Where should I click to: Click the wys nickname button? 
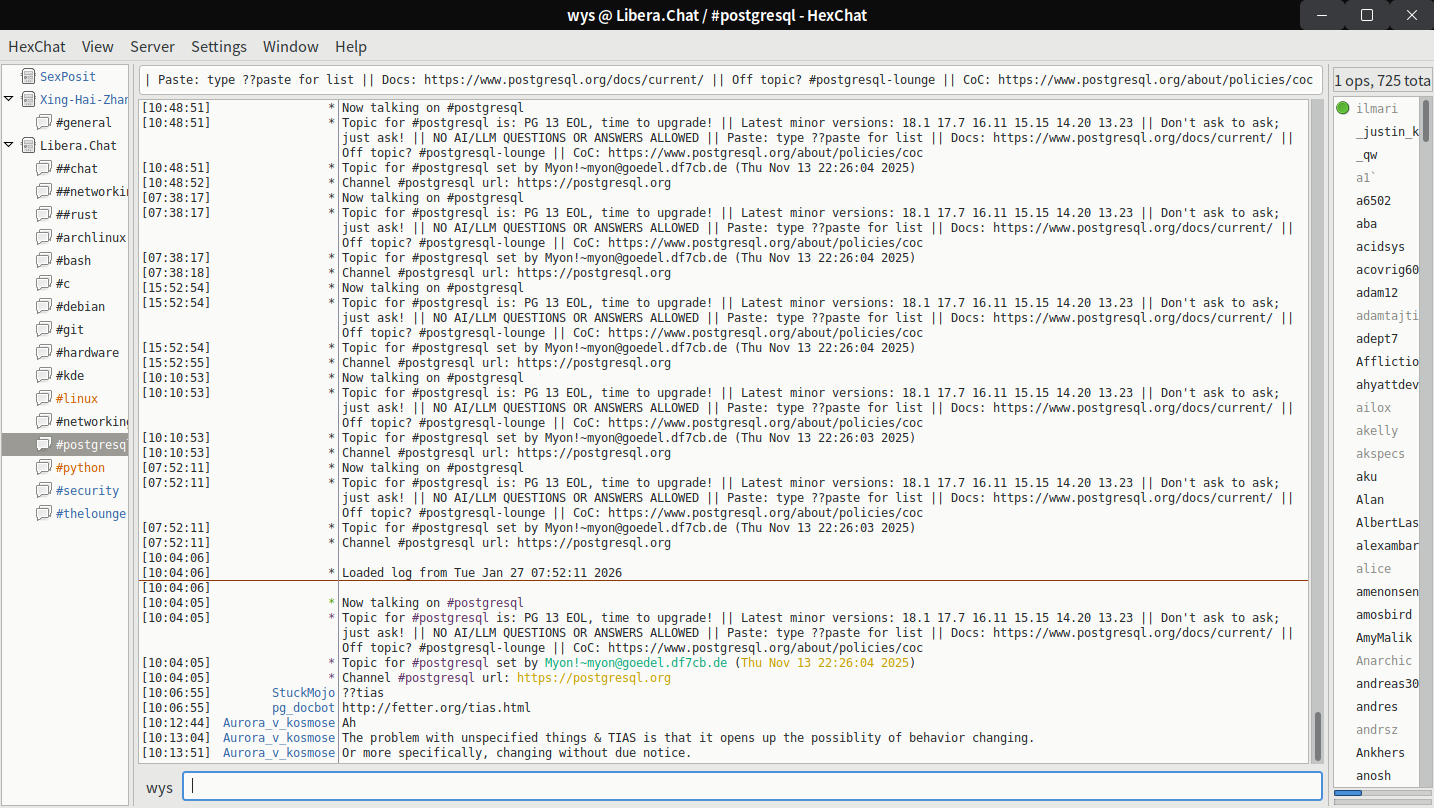159,787
